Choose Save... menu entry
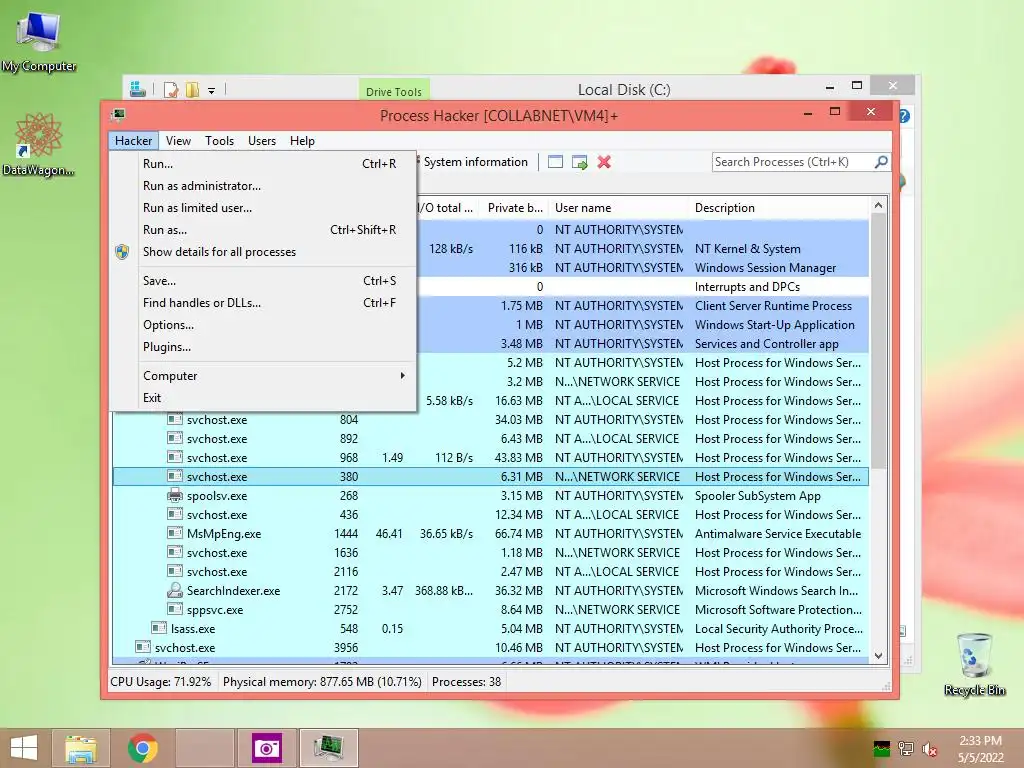This screenshot has height=768, width=1024. click(263, 281)
